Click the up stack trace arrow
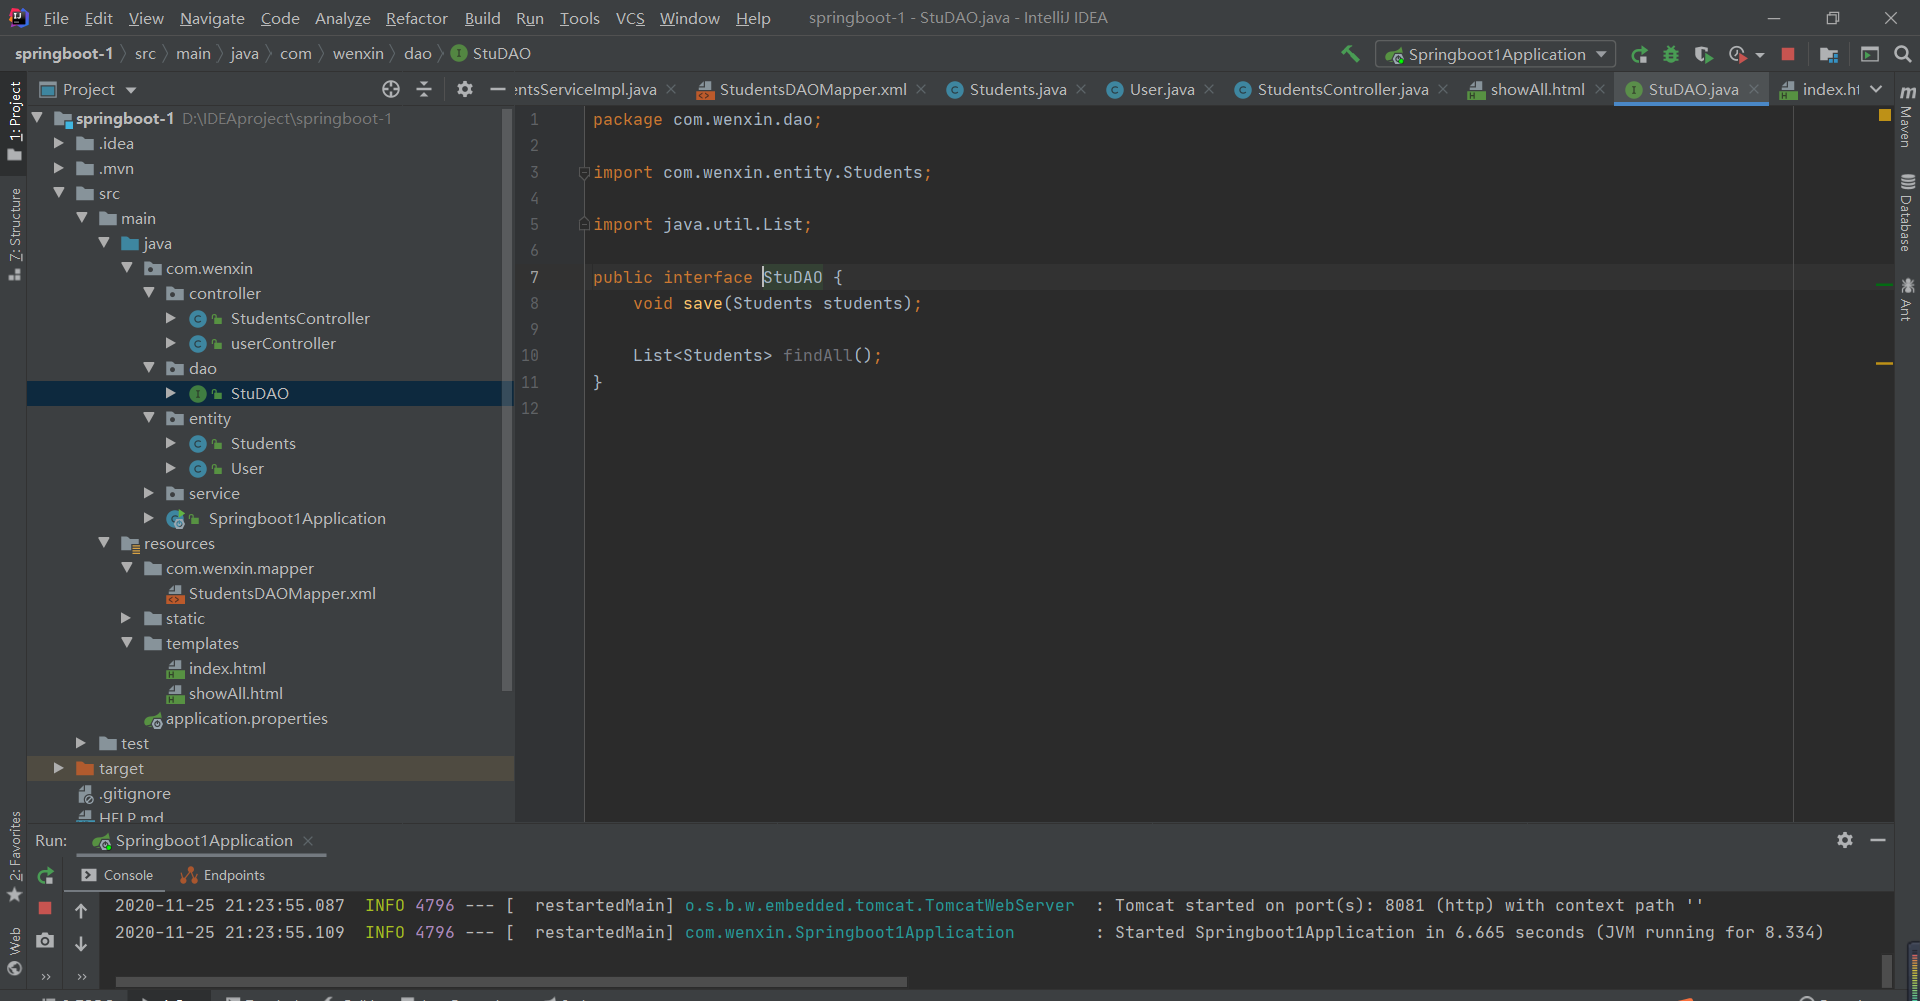The image size is (1920, 1001). pos(81,910)
